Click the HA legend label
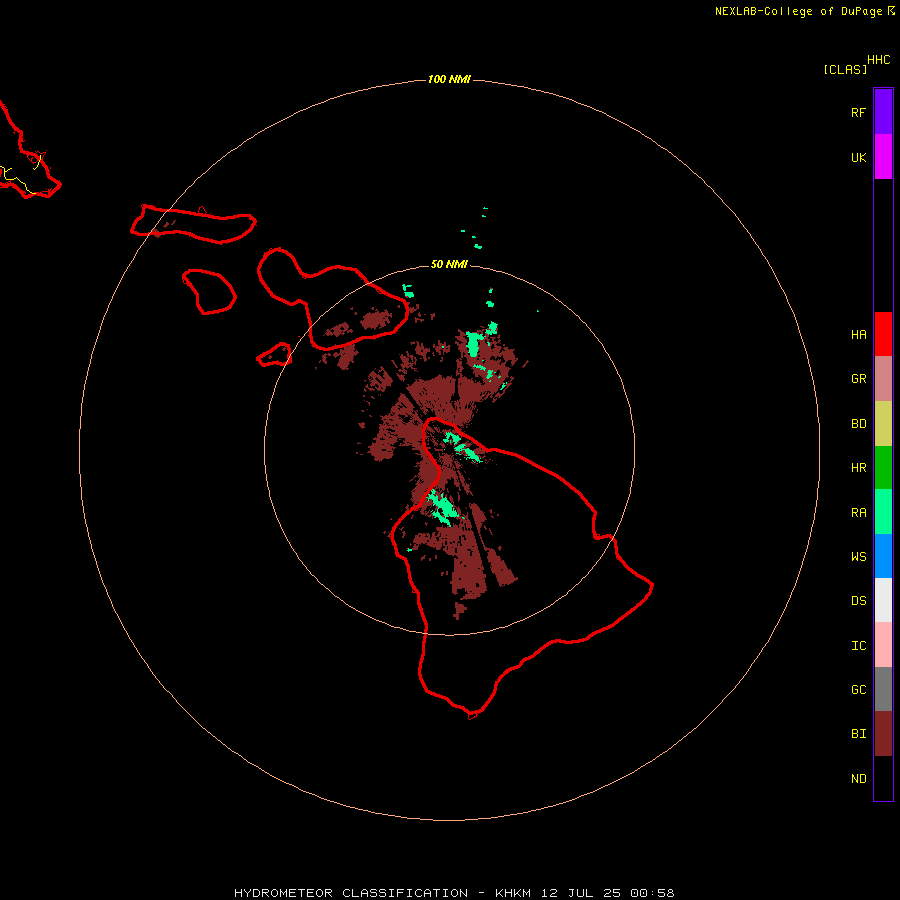The image size is (900, 900). tap(858, 335)
